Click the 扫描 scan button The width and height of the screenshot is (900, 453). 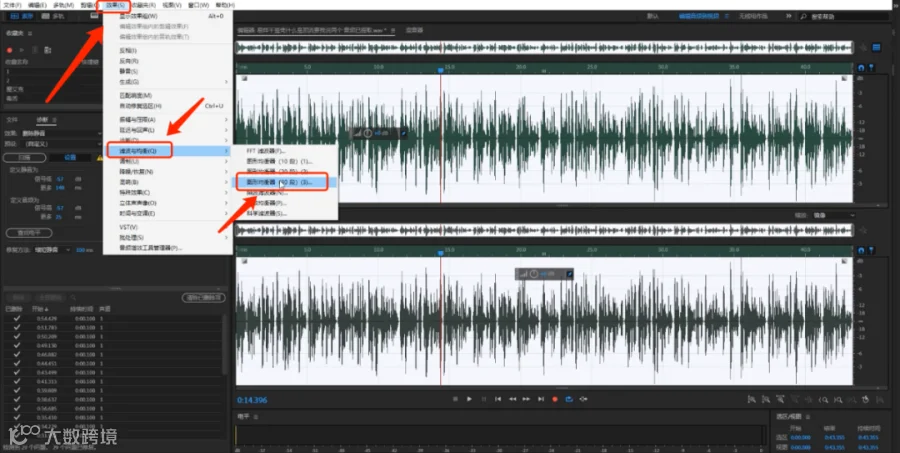[x=24, y=157]
